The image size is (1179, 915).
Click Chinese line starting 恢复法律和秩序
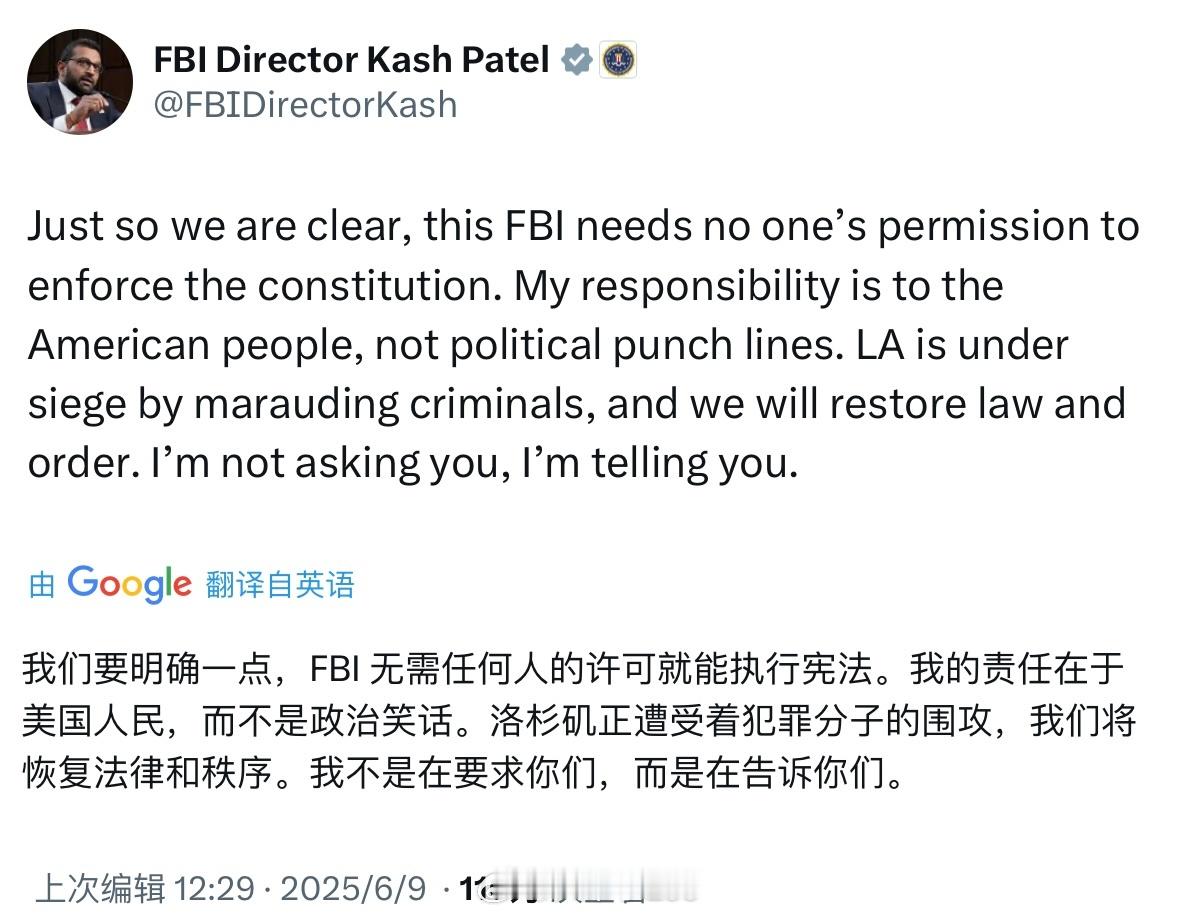(463, 772)
